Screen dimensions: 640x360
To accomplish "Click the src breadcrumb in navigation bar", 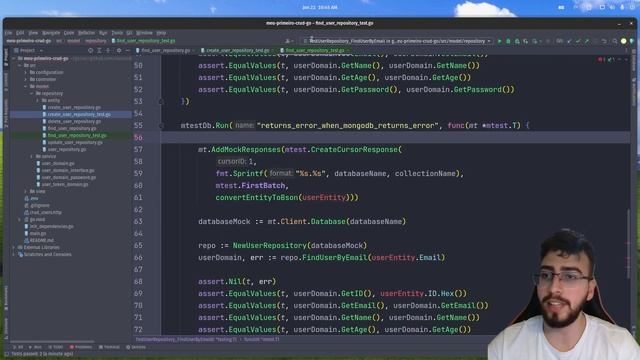I will pos(59,41).
